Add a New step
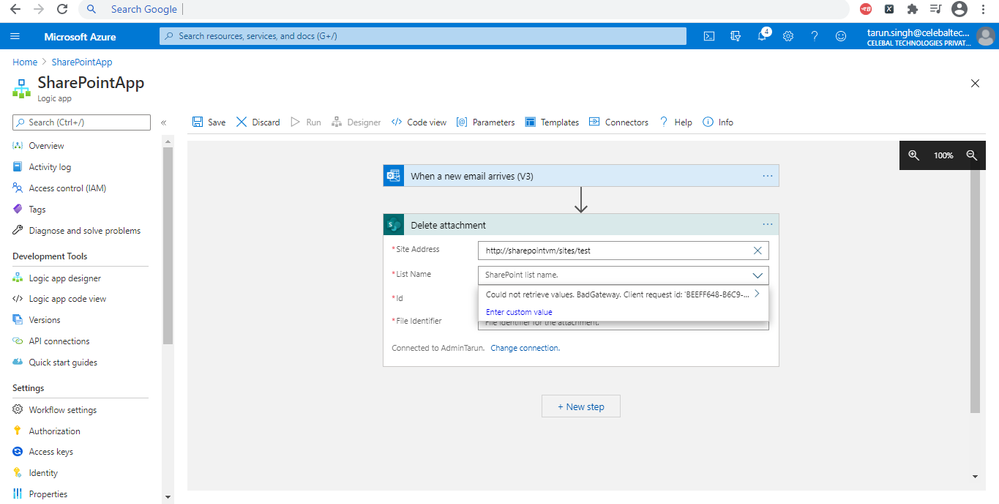The height and width of the screenshot is (504, 999). [581, 407]
